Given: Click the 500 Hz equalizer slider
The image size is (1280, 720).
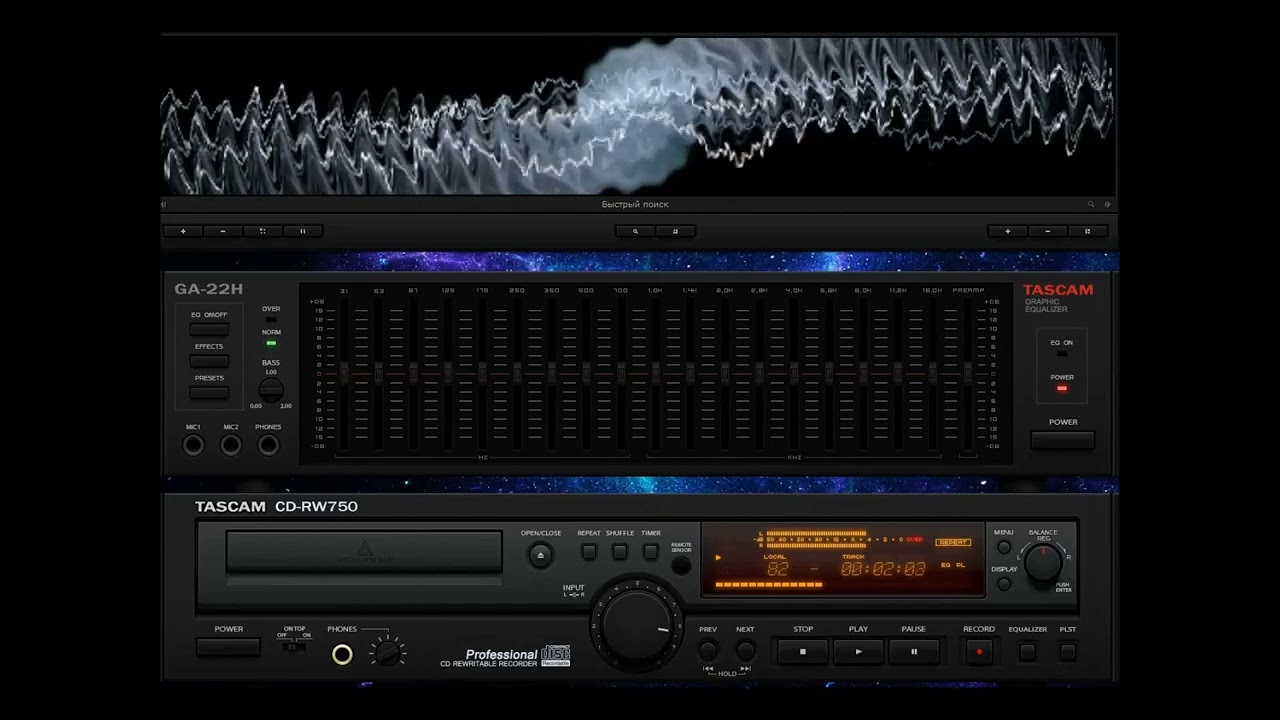Looking at the screenshot, I should click(586, 375).
